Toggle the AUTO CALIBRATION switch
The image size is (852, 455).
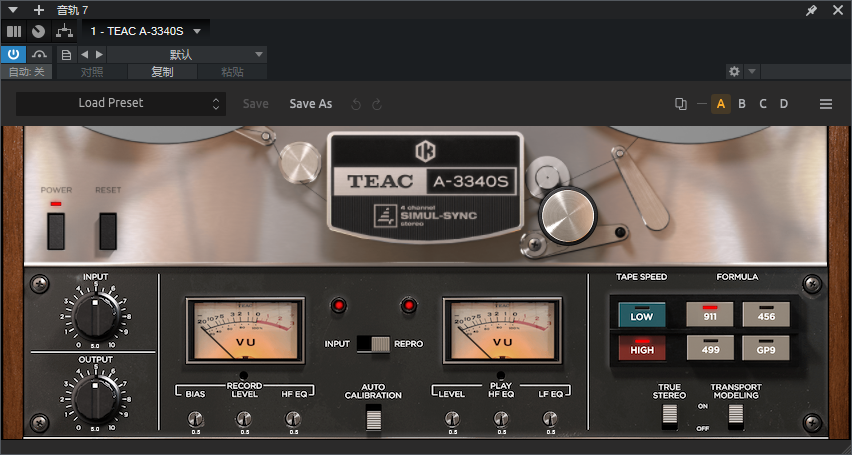(373, 417)
